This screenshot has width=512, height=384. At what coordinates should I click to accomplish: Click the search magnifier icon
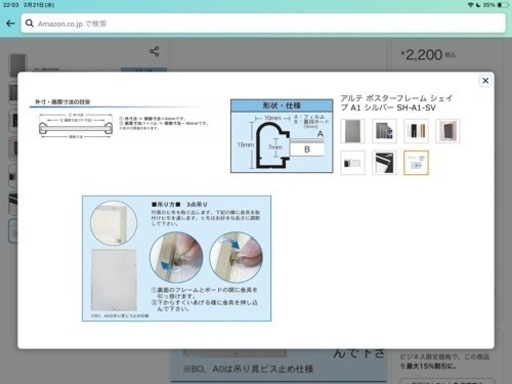pyautogui.click(x=29, y=23)
